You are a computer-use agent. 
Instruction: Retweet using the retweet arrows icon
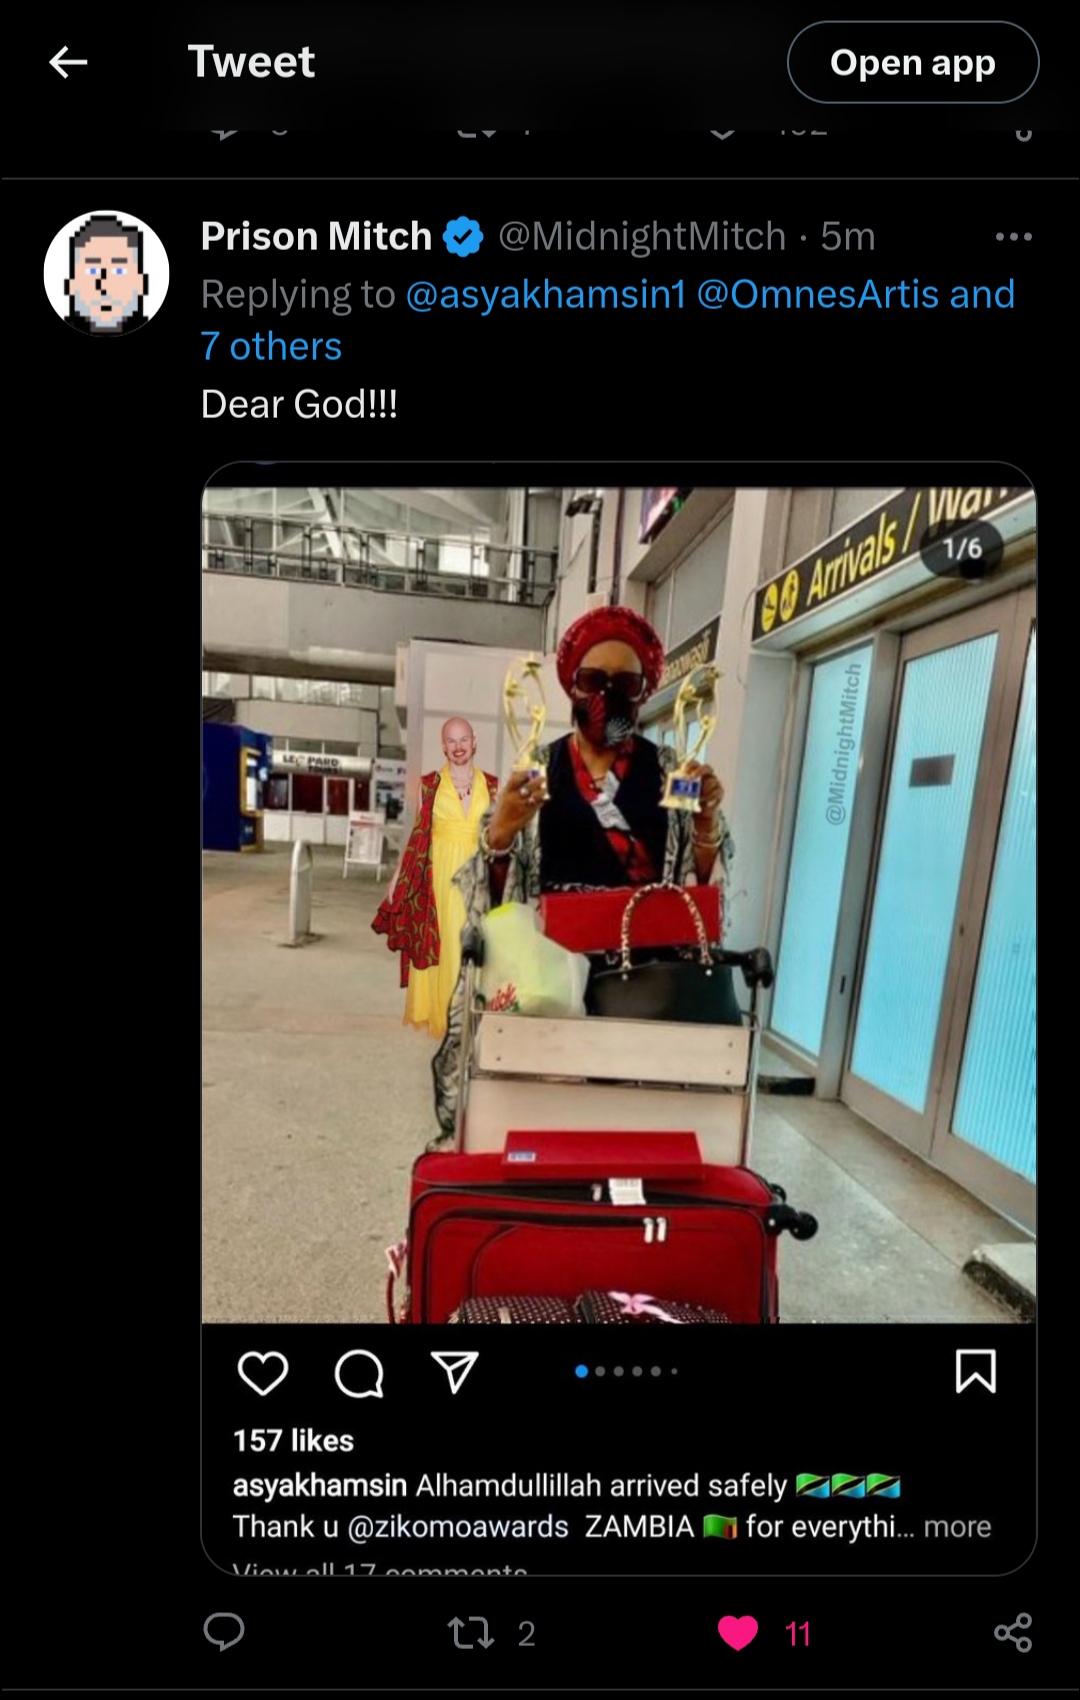(x=470, y=1633)
